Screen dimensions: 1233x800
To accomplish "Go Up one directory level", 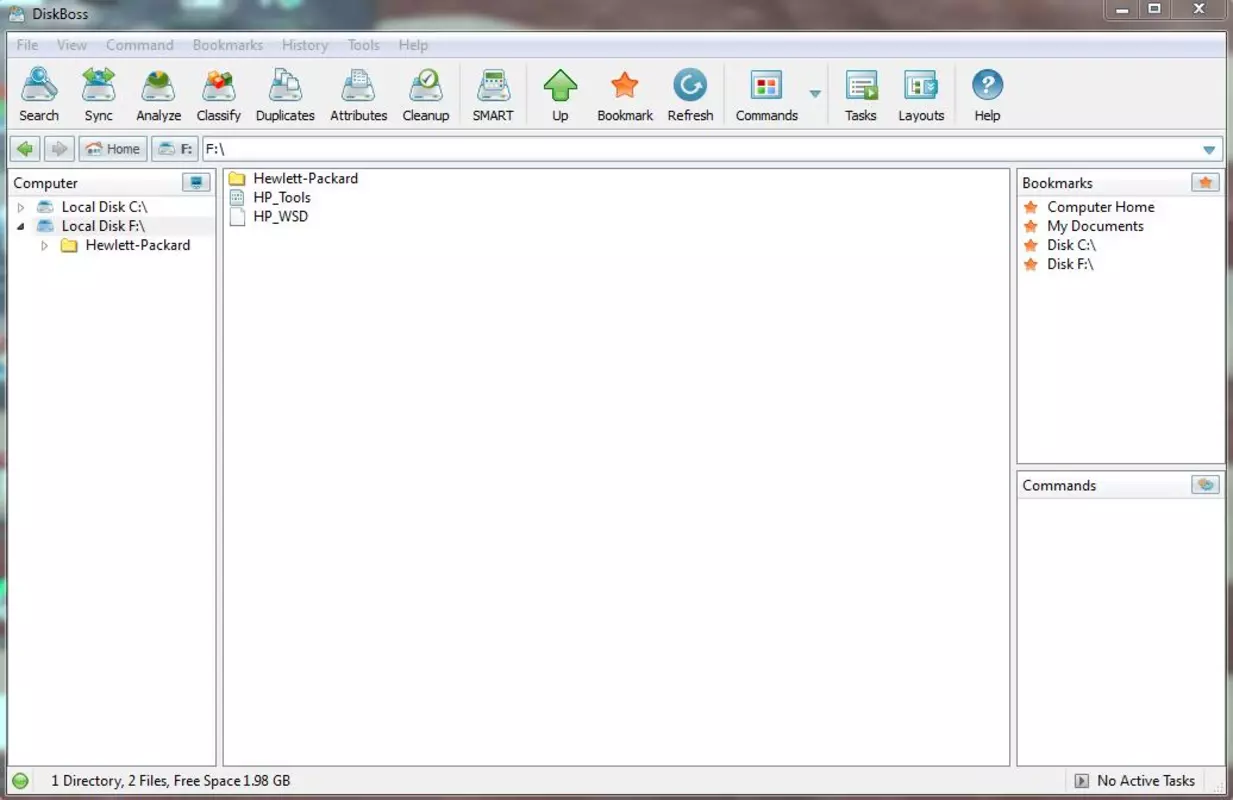I will 560,95.
